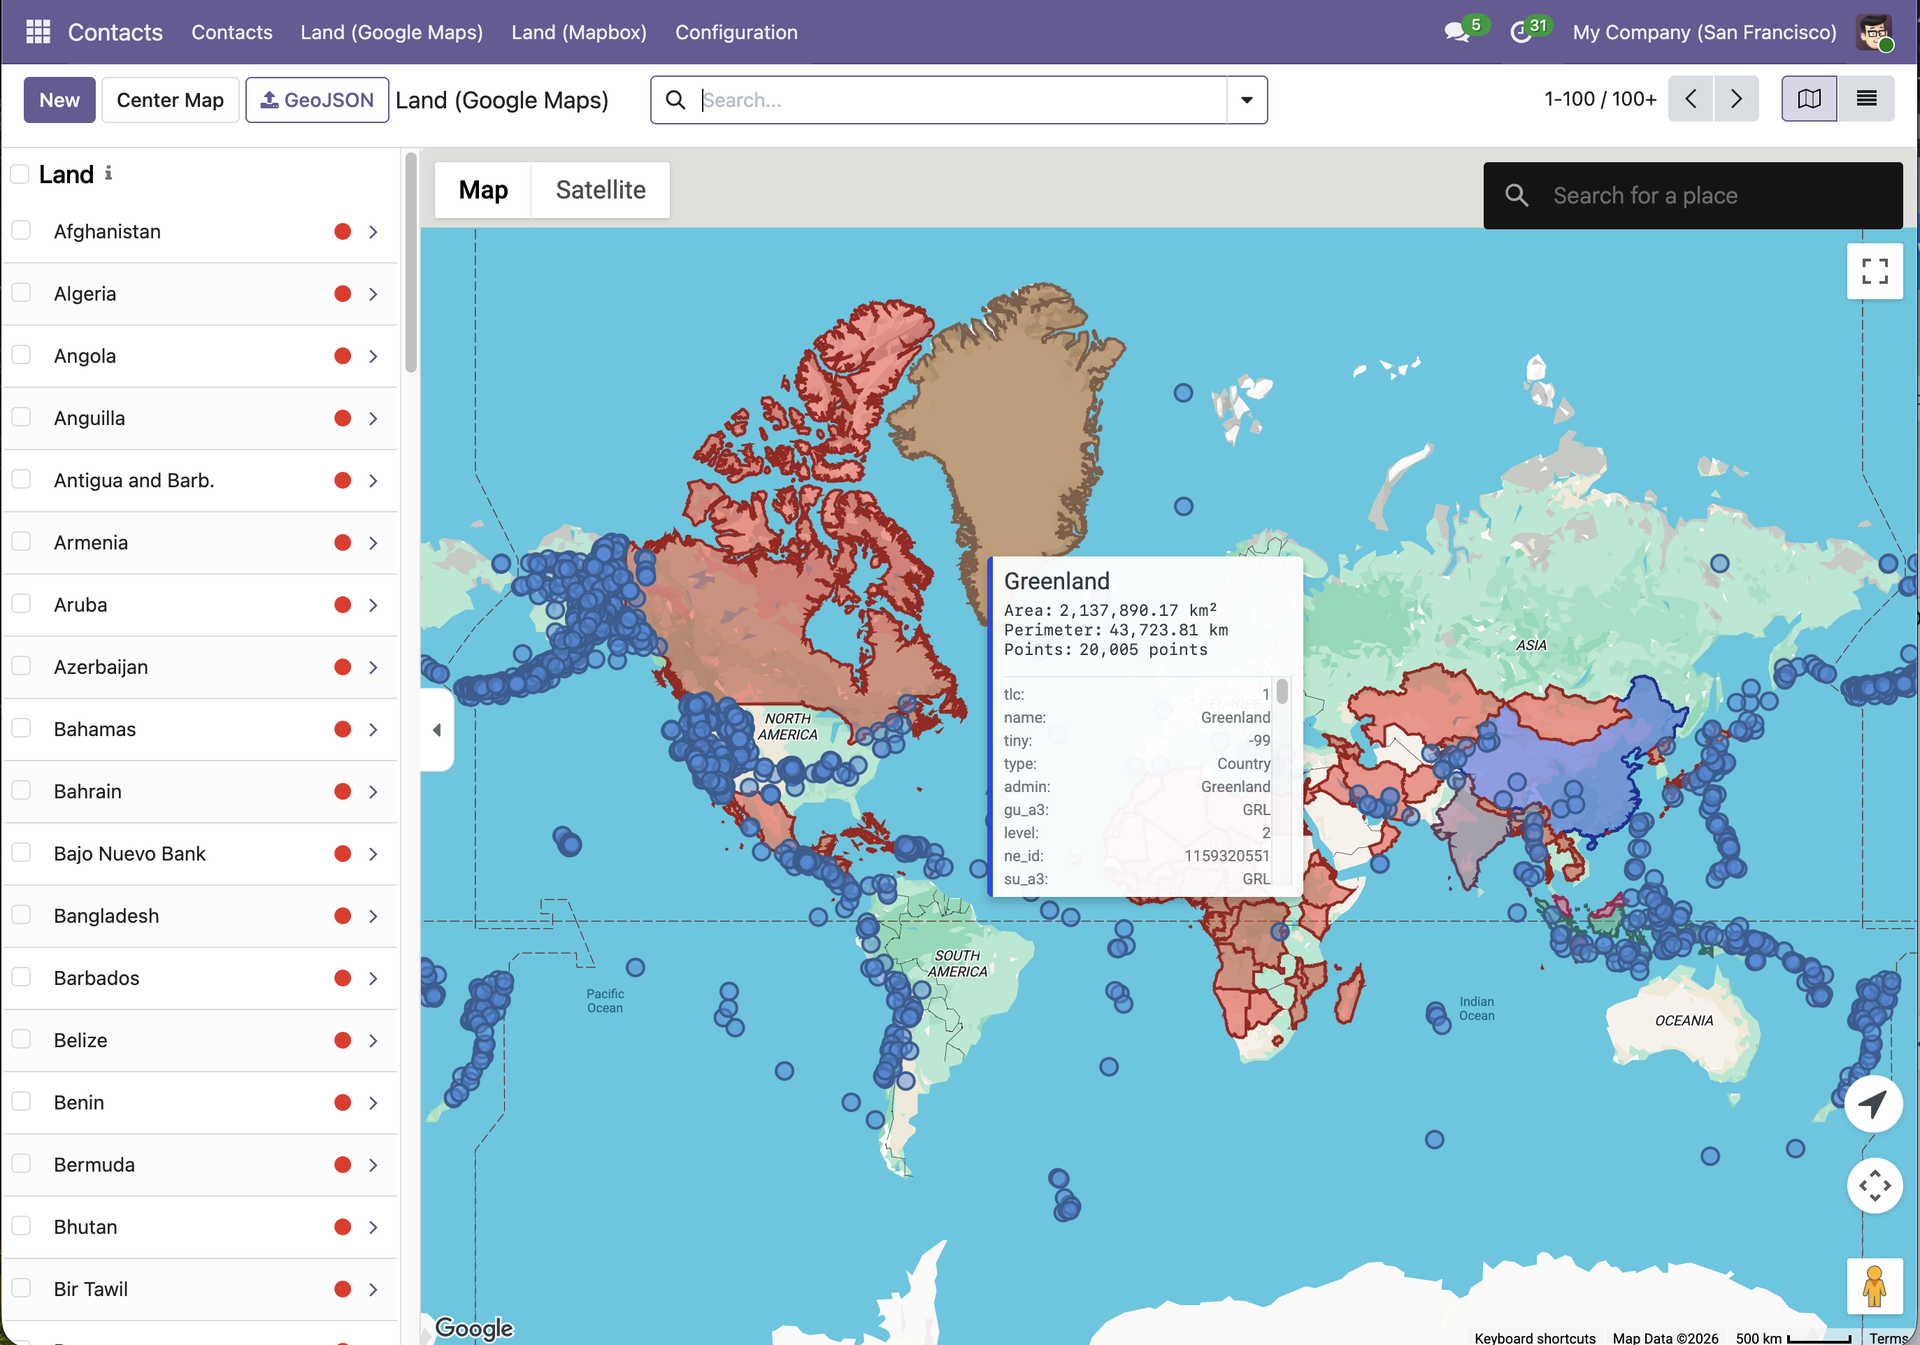Screen dimensions: 1920x1345
Task: Open My Company (San Francisco) switcher
Action: coord(1704,32)
